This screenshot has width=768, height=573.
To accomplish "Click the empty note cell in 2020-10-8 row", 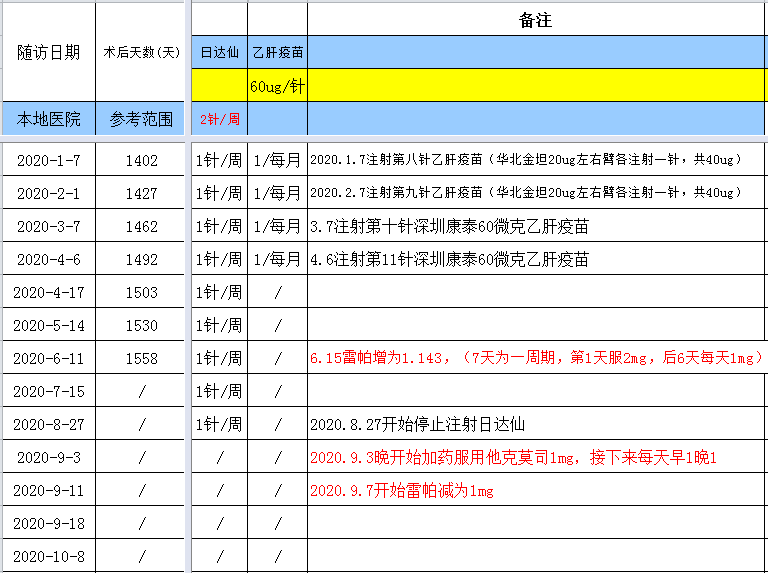I will 536,556.
